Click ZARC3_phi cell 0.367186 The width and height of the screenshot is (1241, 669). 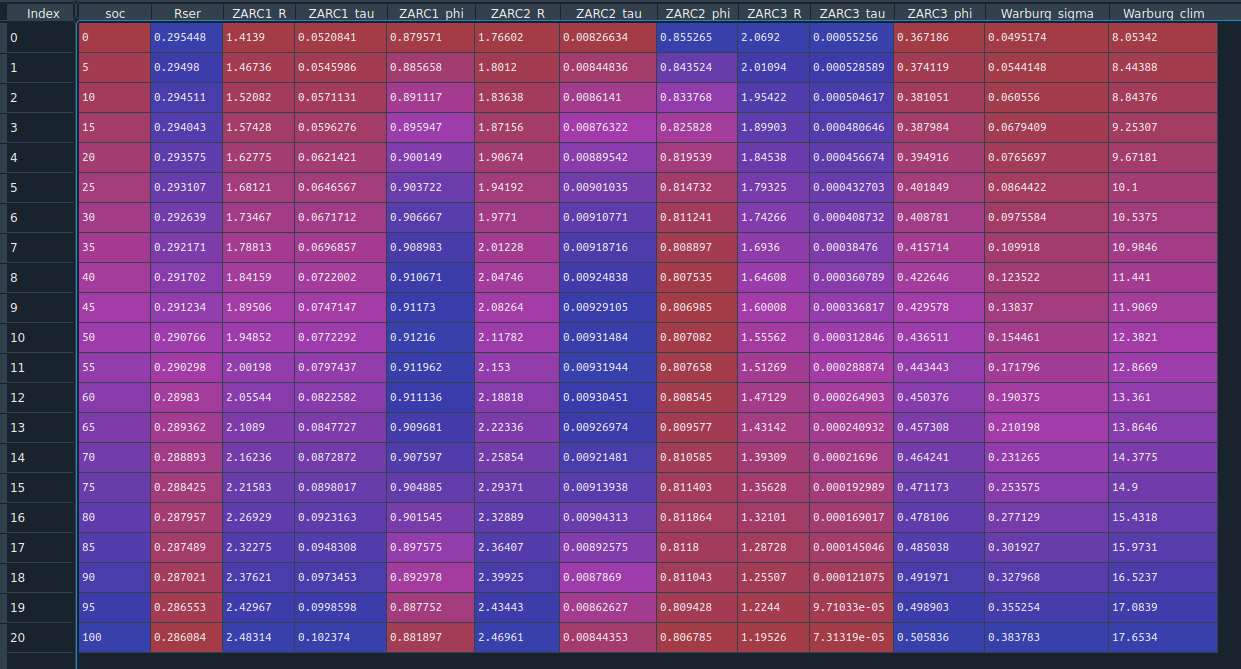coord(939,38)
